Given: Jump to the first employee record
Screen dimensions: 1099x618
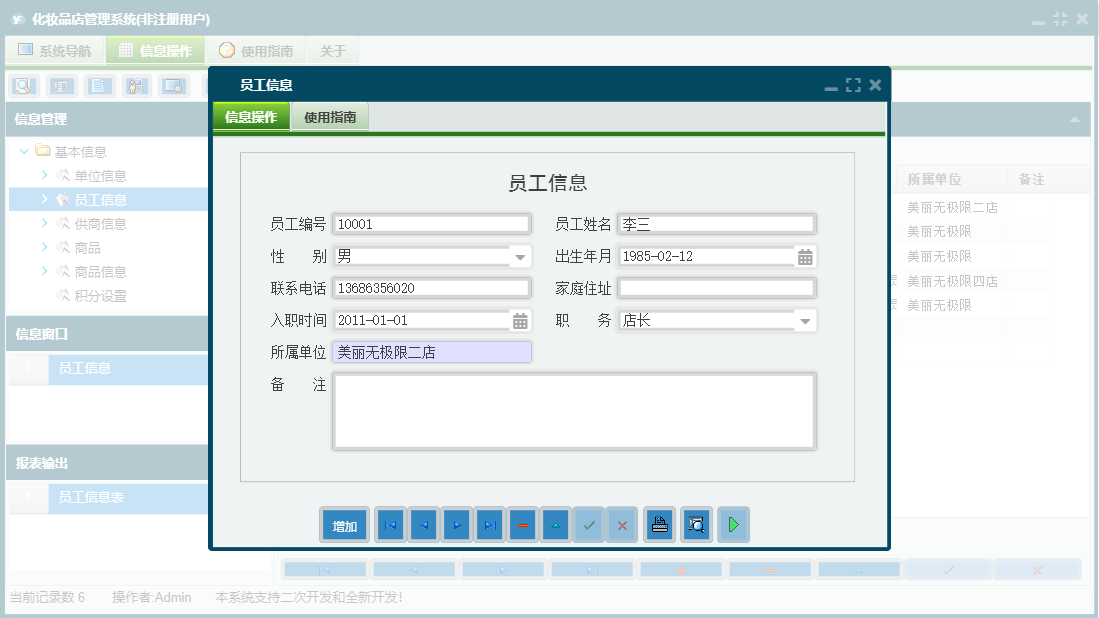Looking at the screenshot, I should tap(389, 524).
